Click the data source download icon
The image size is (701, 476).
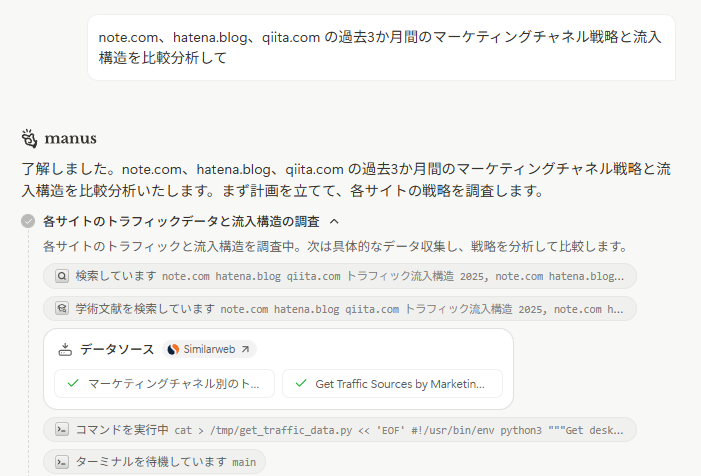click(x=66, y=349)
